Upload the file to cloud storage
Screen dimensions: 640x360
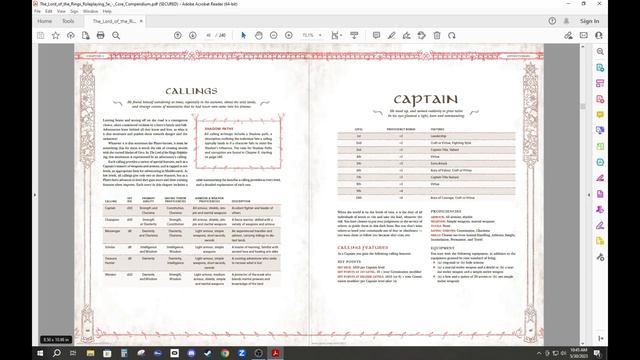coord(71,36)
